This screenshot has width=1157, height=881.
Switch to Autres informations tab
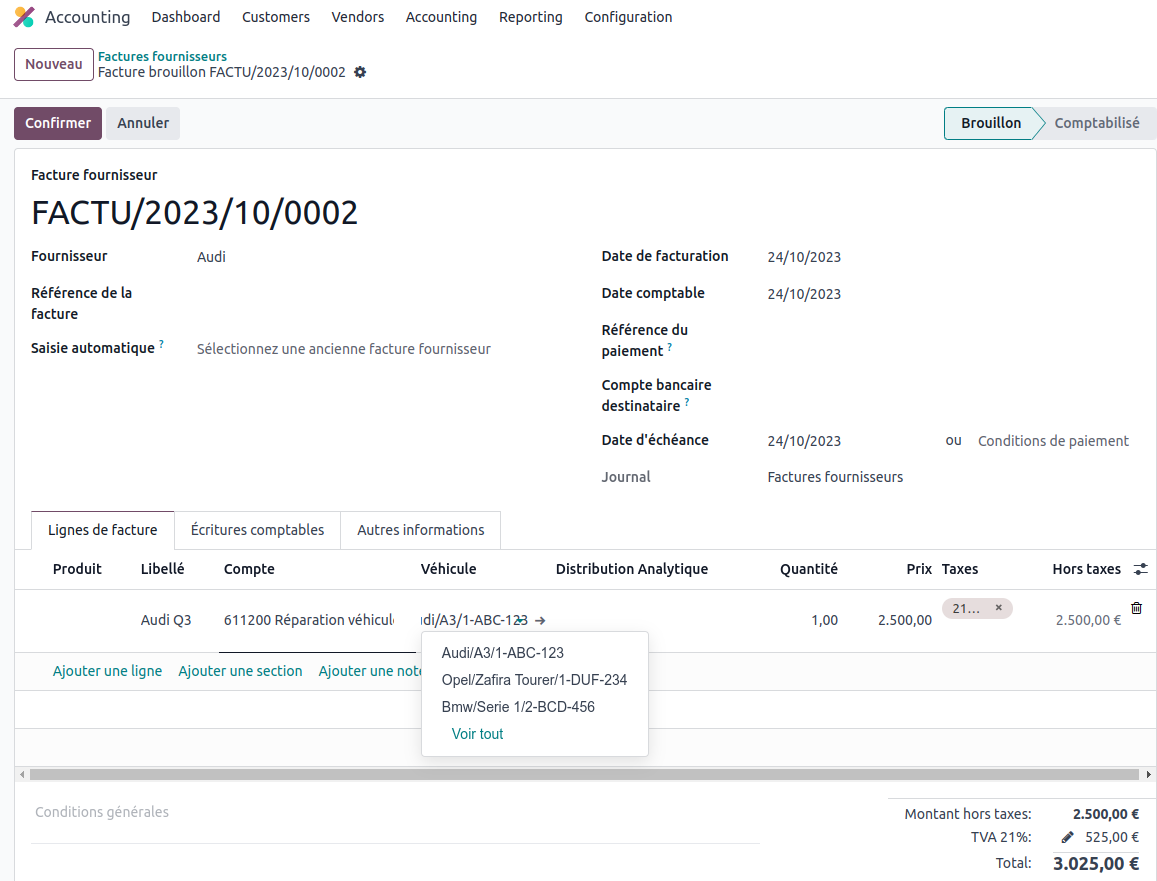click(421, 530)
